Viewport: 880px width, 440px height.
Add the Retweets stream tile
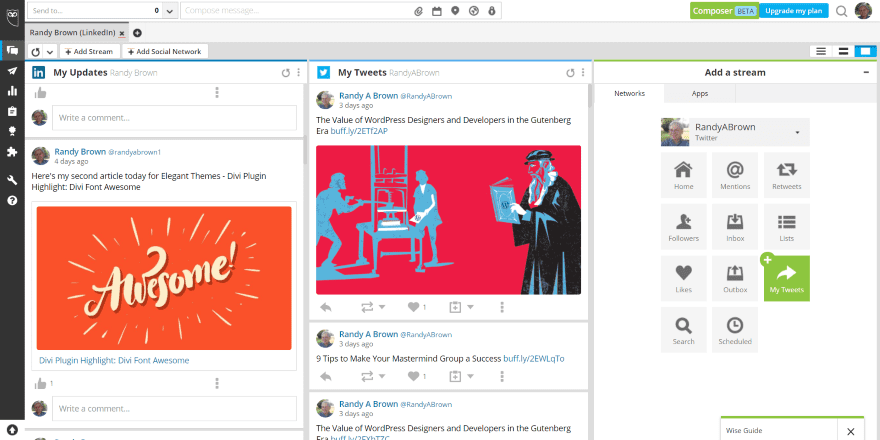tap(787, 175)
